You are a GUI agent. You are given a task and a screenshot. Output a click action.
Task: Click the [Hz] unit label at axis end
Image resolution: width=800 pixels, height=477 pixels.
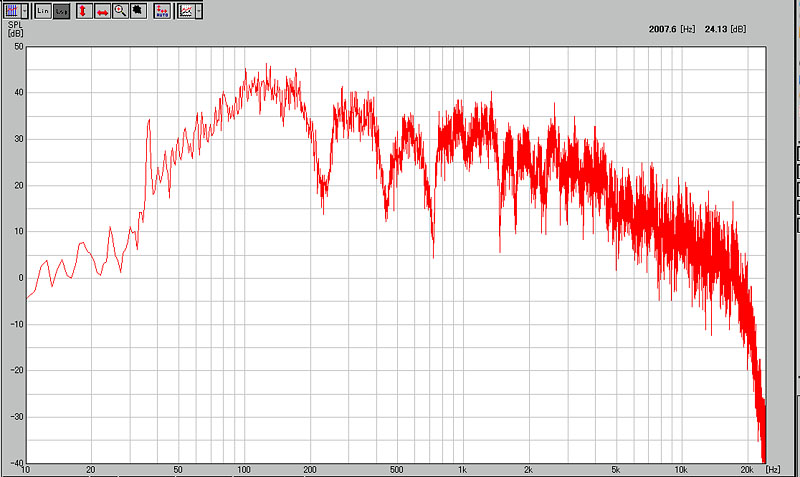pos(773,470)
